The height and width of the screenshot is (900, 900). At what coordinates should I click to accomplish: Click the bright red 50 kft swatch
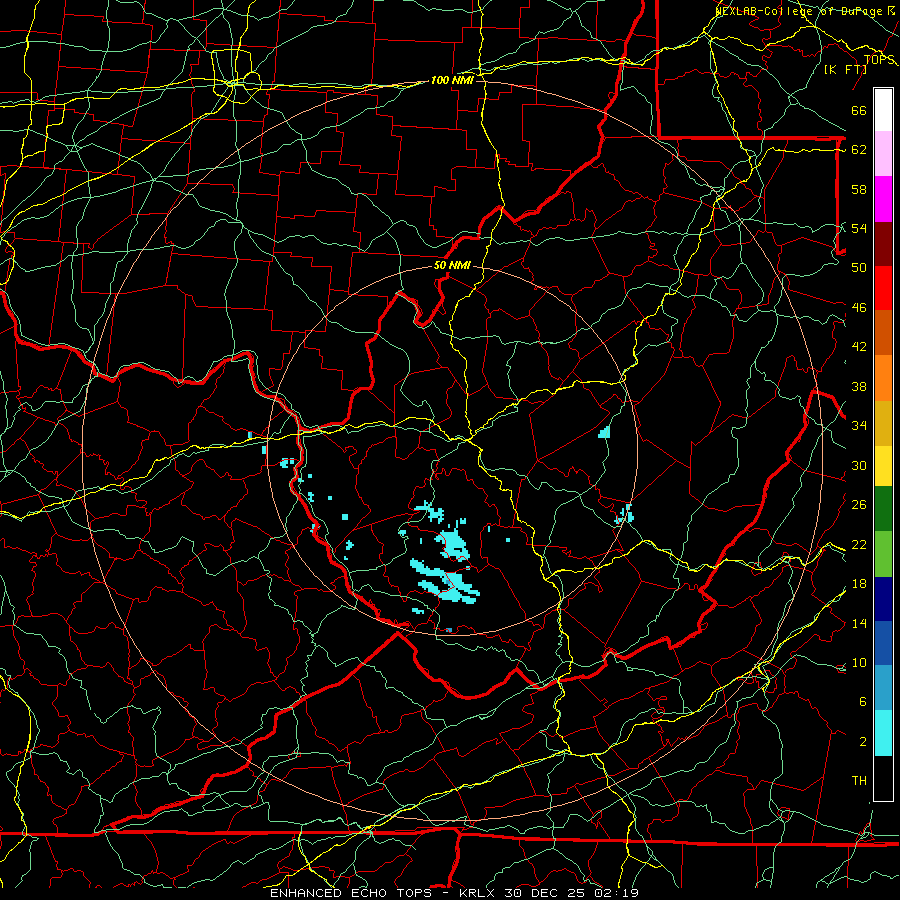pos(883,288)
